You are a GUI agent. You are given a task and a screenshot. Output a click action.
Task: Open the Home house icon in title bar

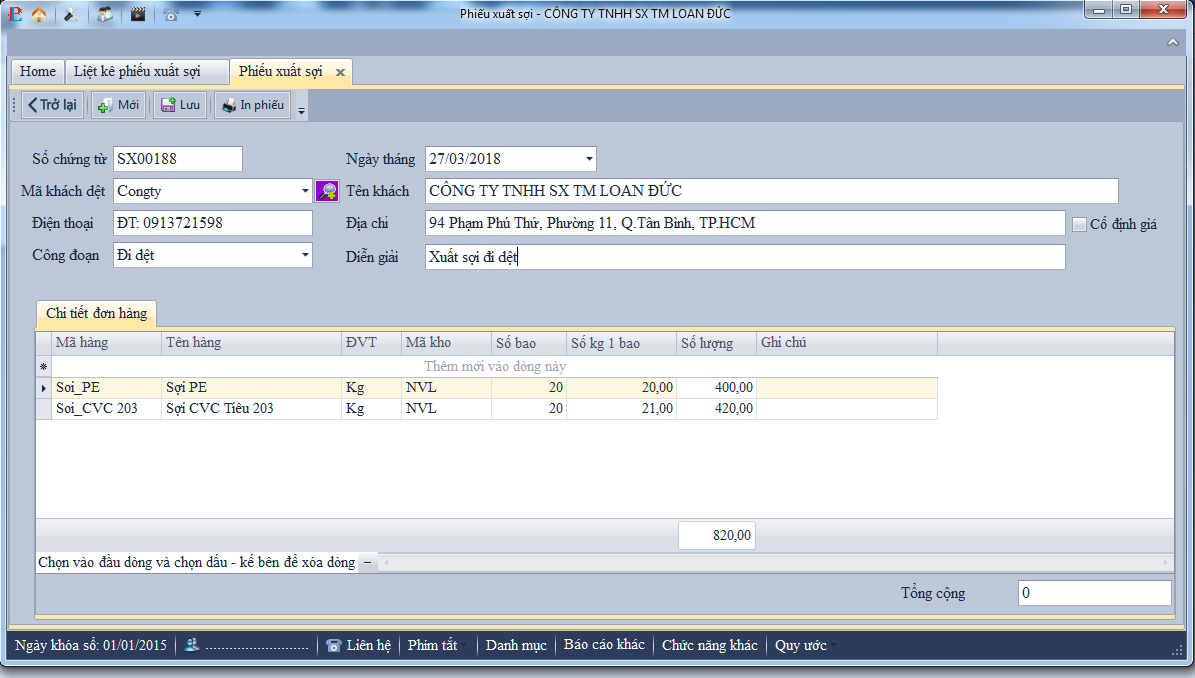(x=39, y=14)
